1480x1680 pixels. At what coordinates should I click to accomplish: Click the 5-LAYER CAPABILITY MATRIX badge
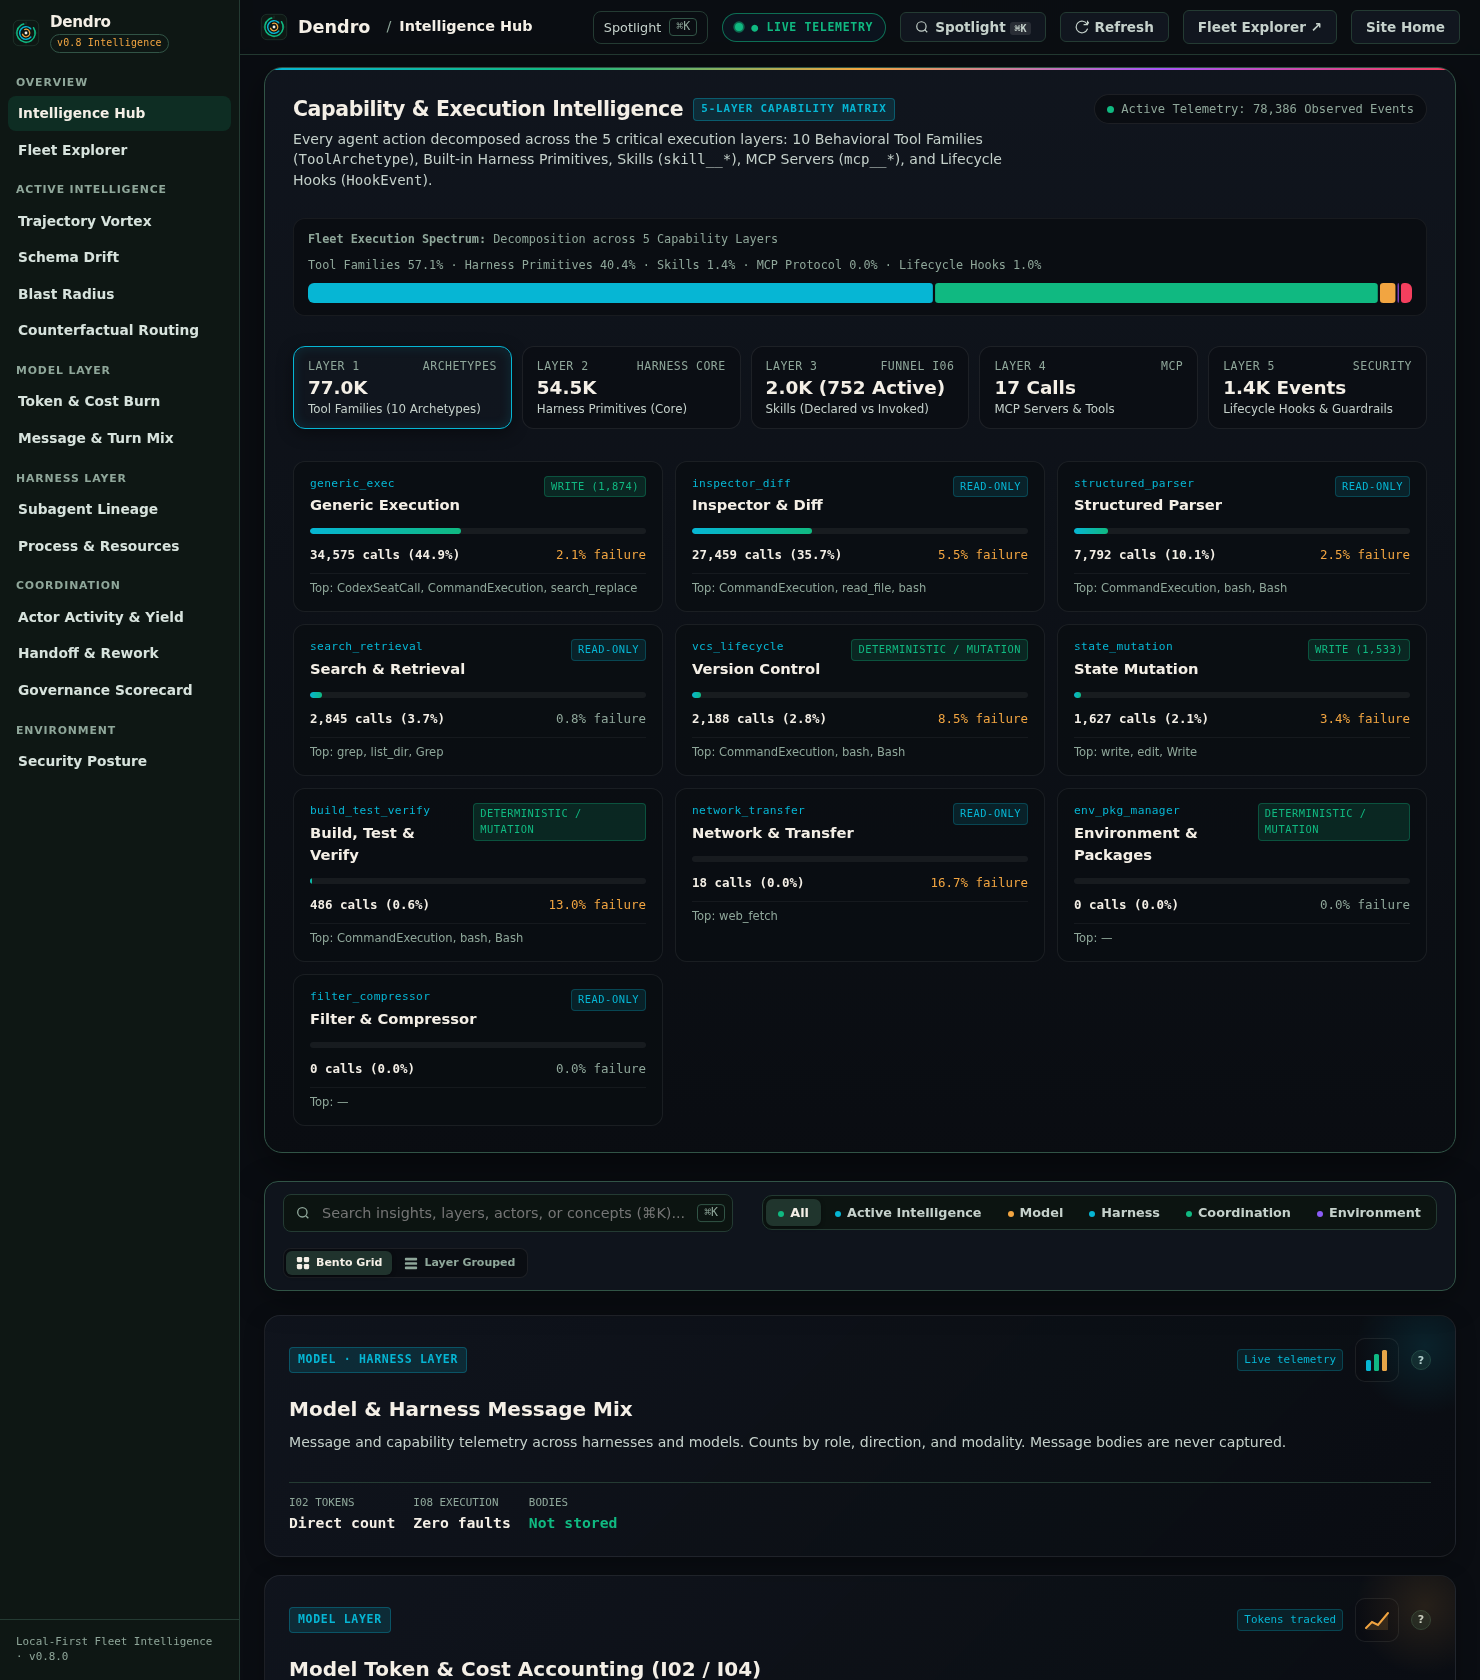pyautogui.click(x=794, y=109)
